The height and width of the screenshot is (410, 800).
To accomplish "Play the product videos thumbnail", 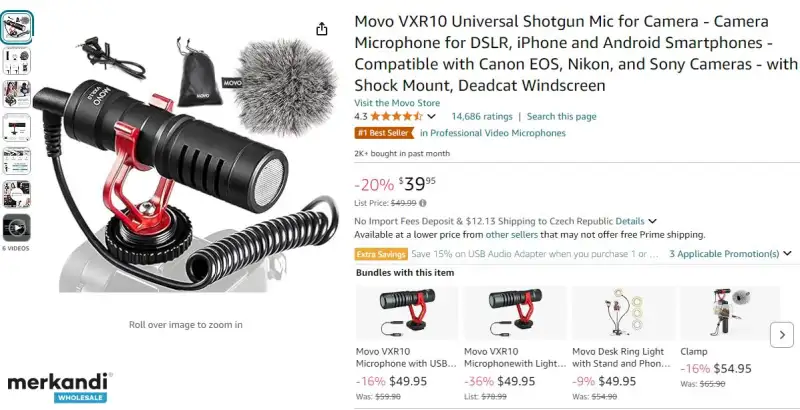I will 16,227.
